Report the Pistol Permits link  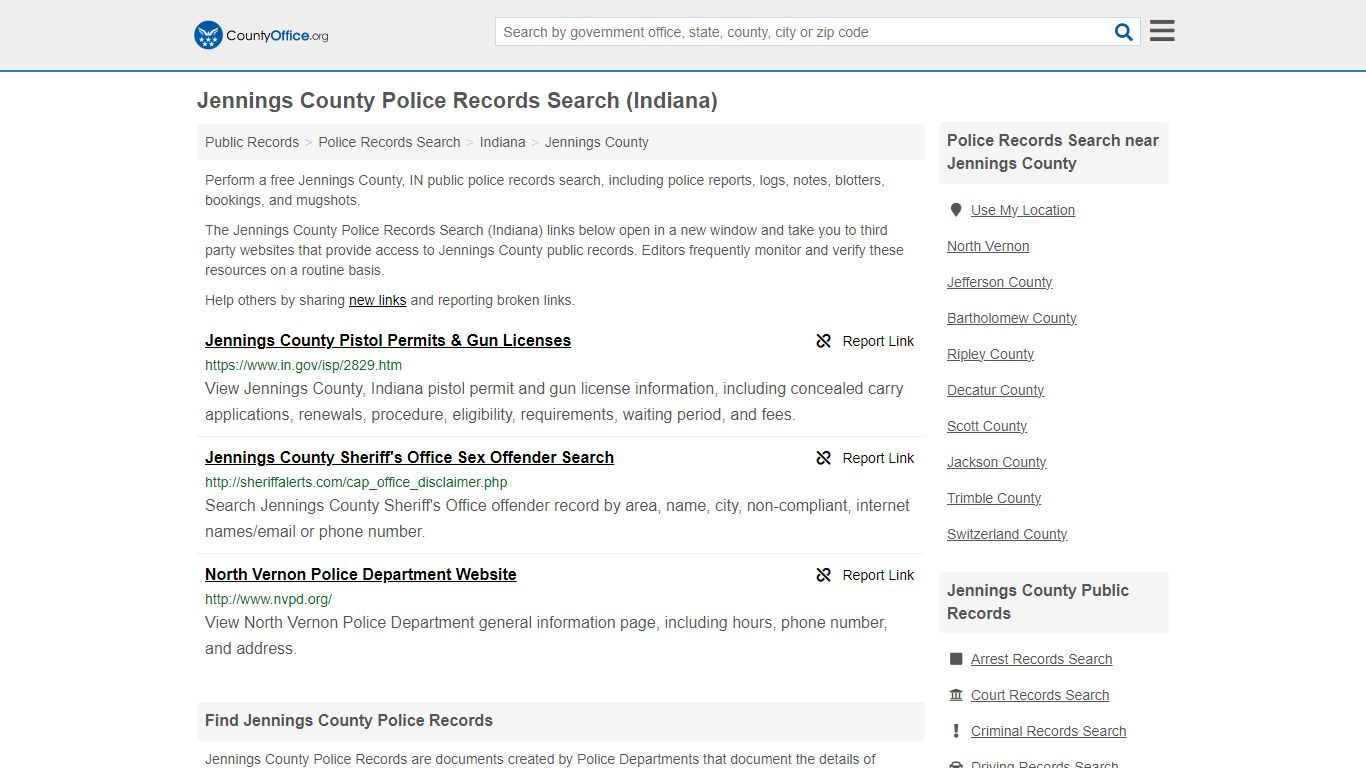coord(878,341)
